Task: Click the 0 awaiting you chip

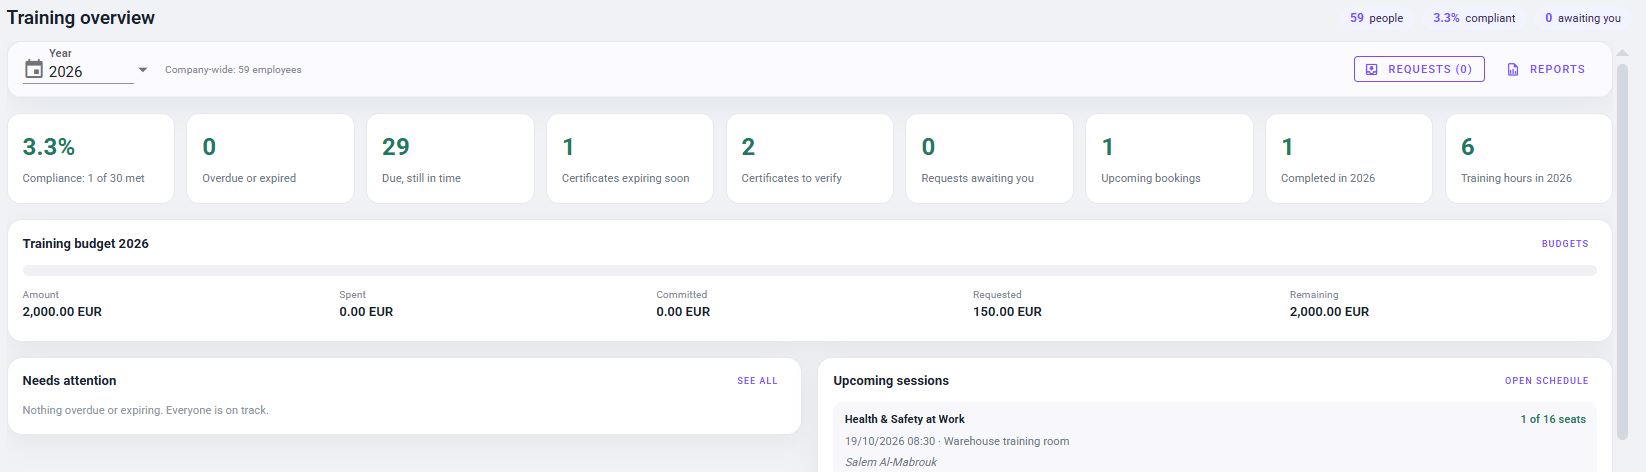Action: pos(1582,18)
